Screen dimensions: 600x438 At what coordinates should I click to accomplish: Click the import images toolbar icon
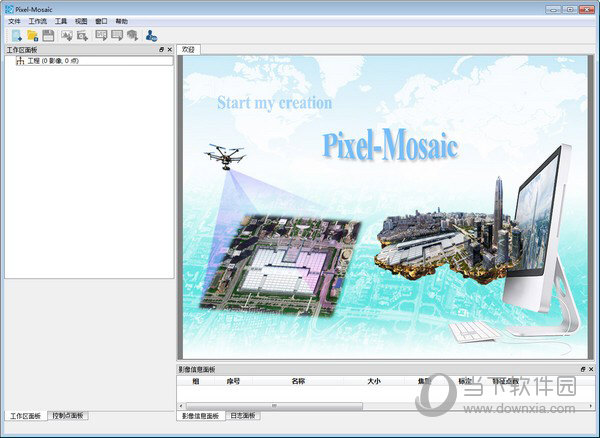(67, 36)
